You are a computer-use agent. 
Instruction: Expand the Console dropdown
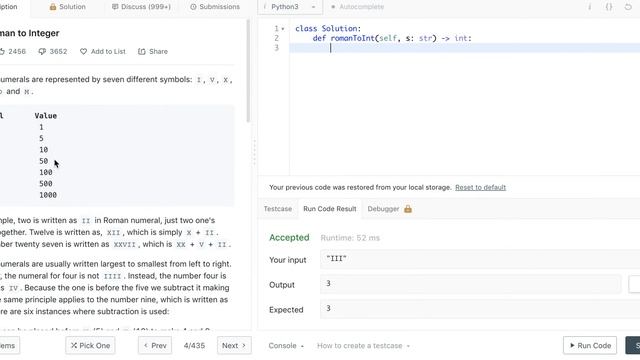click(x=286, y=345)
